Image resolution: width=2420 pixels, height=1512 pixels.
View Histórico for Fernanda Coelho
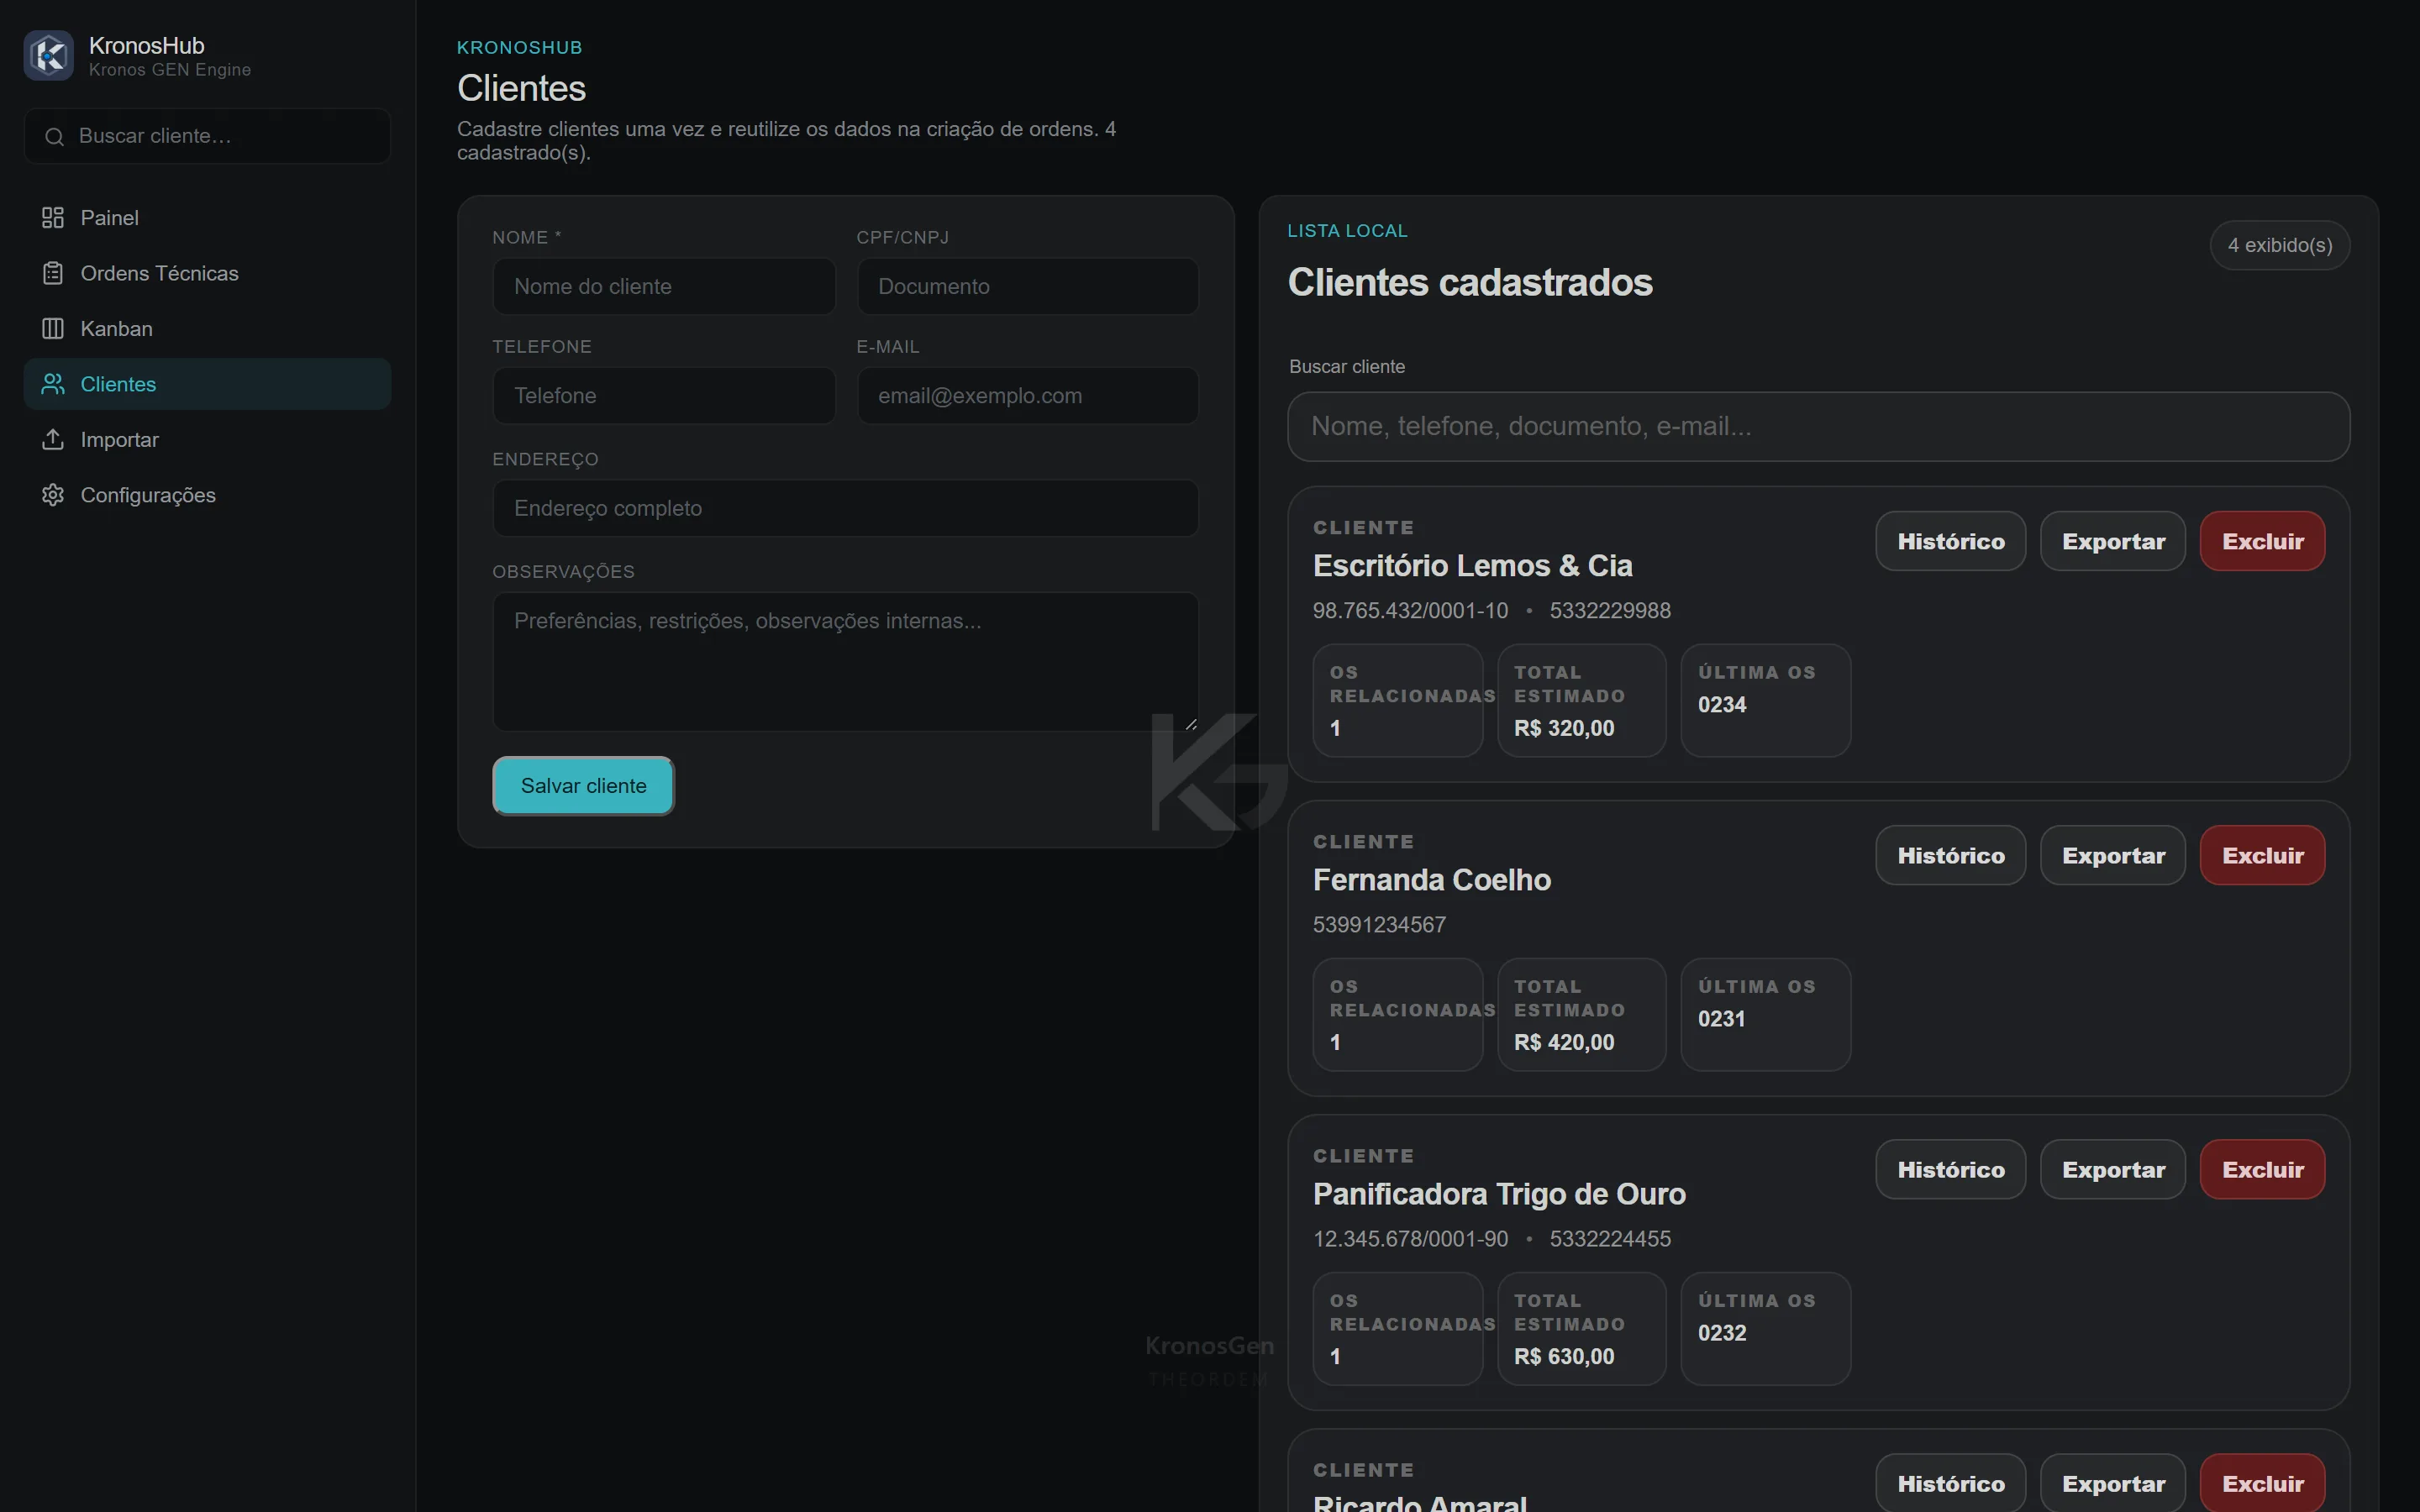[x=1950, y=855]
